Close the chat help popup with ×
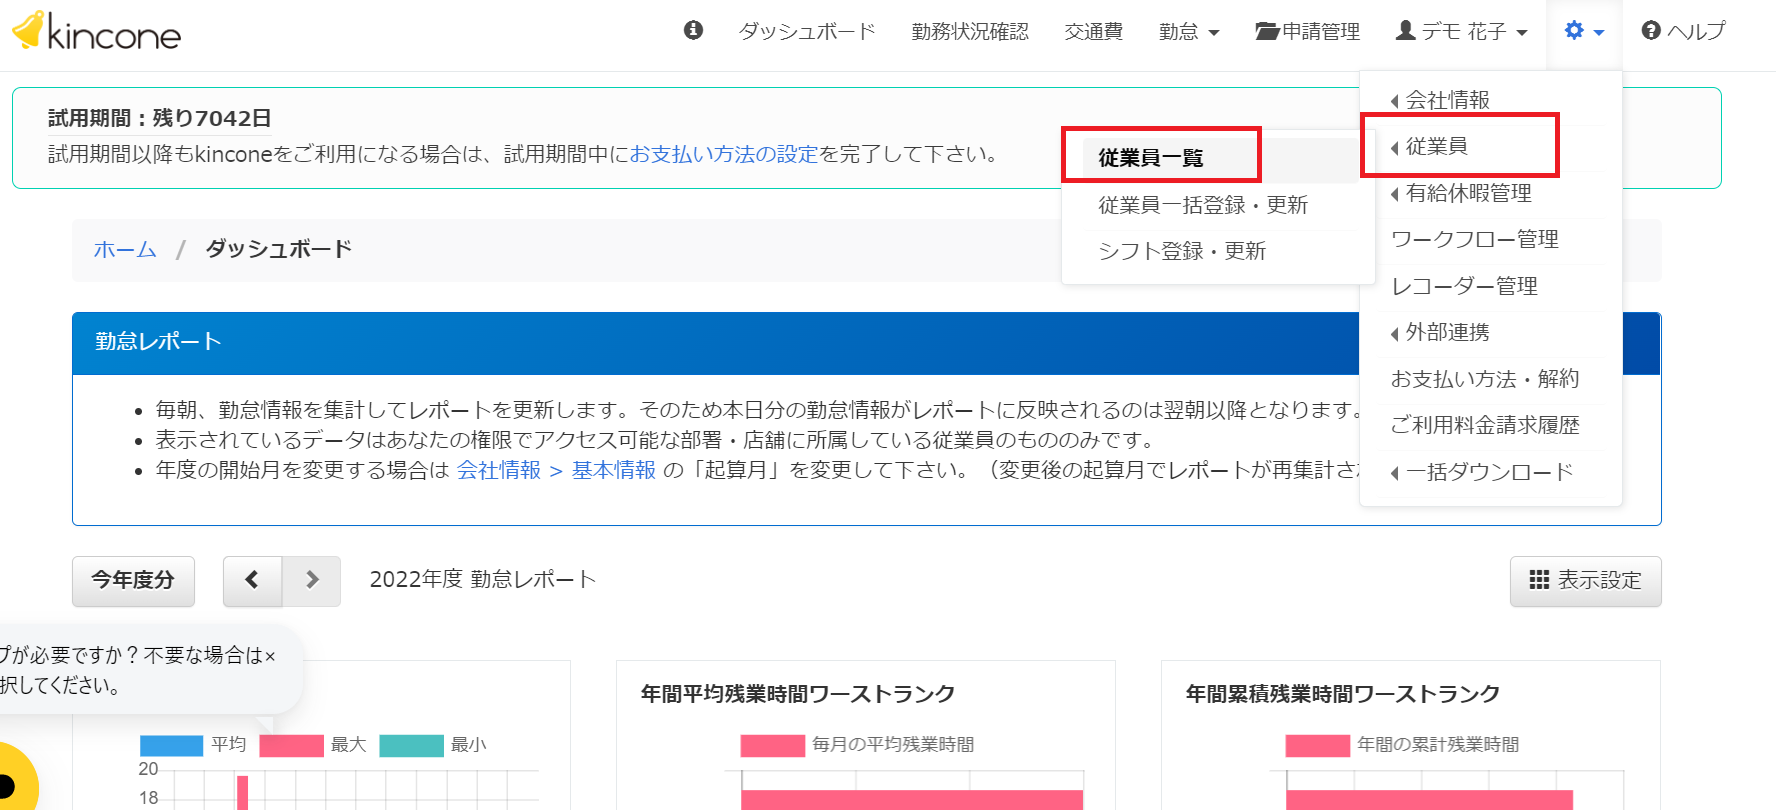 click(x=269, y=656)
